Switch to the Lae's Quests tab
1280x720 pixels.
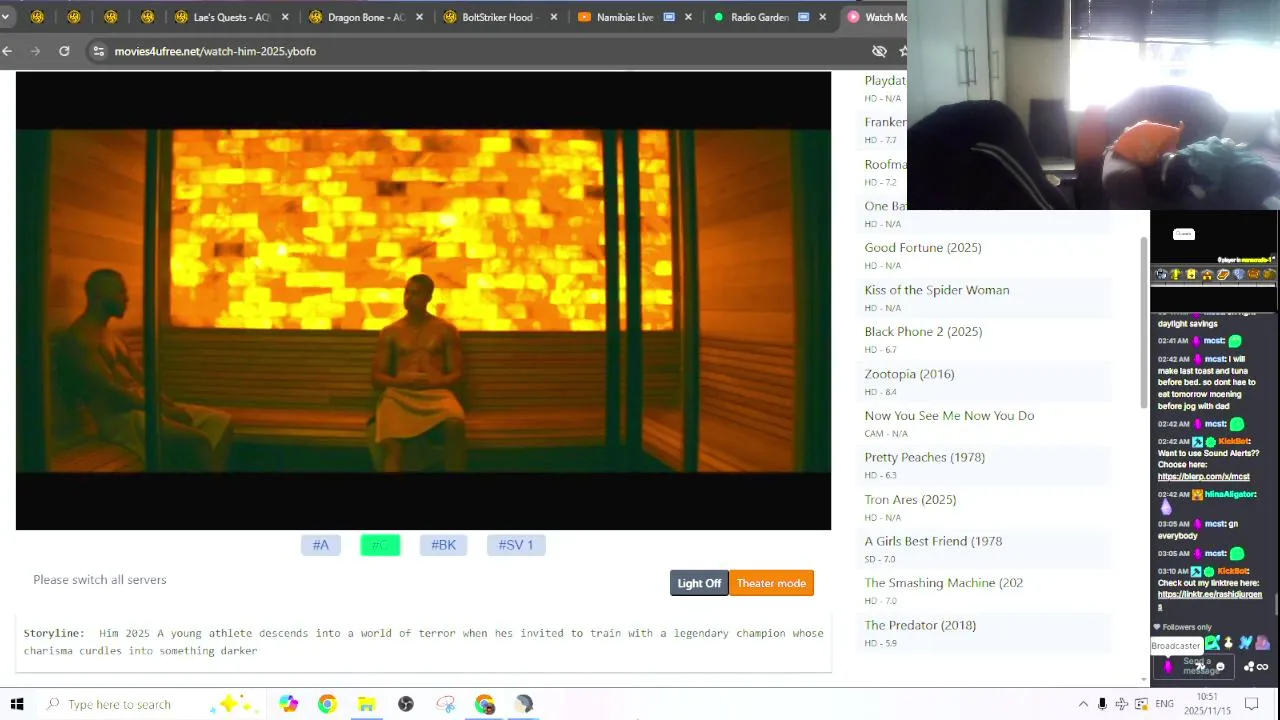(x=231, y=17)
